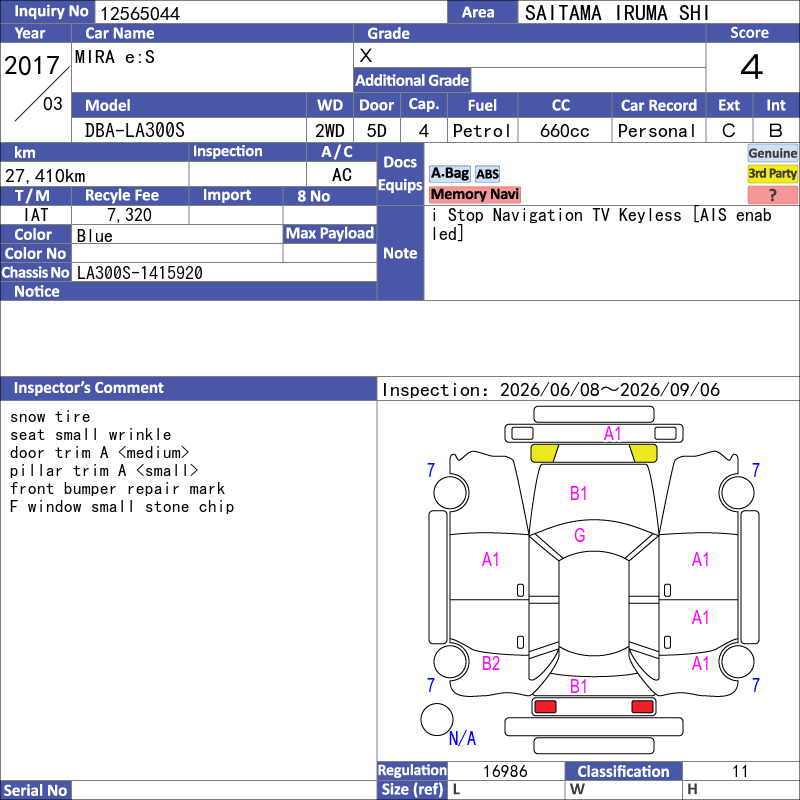This screenshot has width=800, height=800.
Task: Click inquiry number 12565044
Action: 140,14
